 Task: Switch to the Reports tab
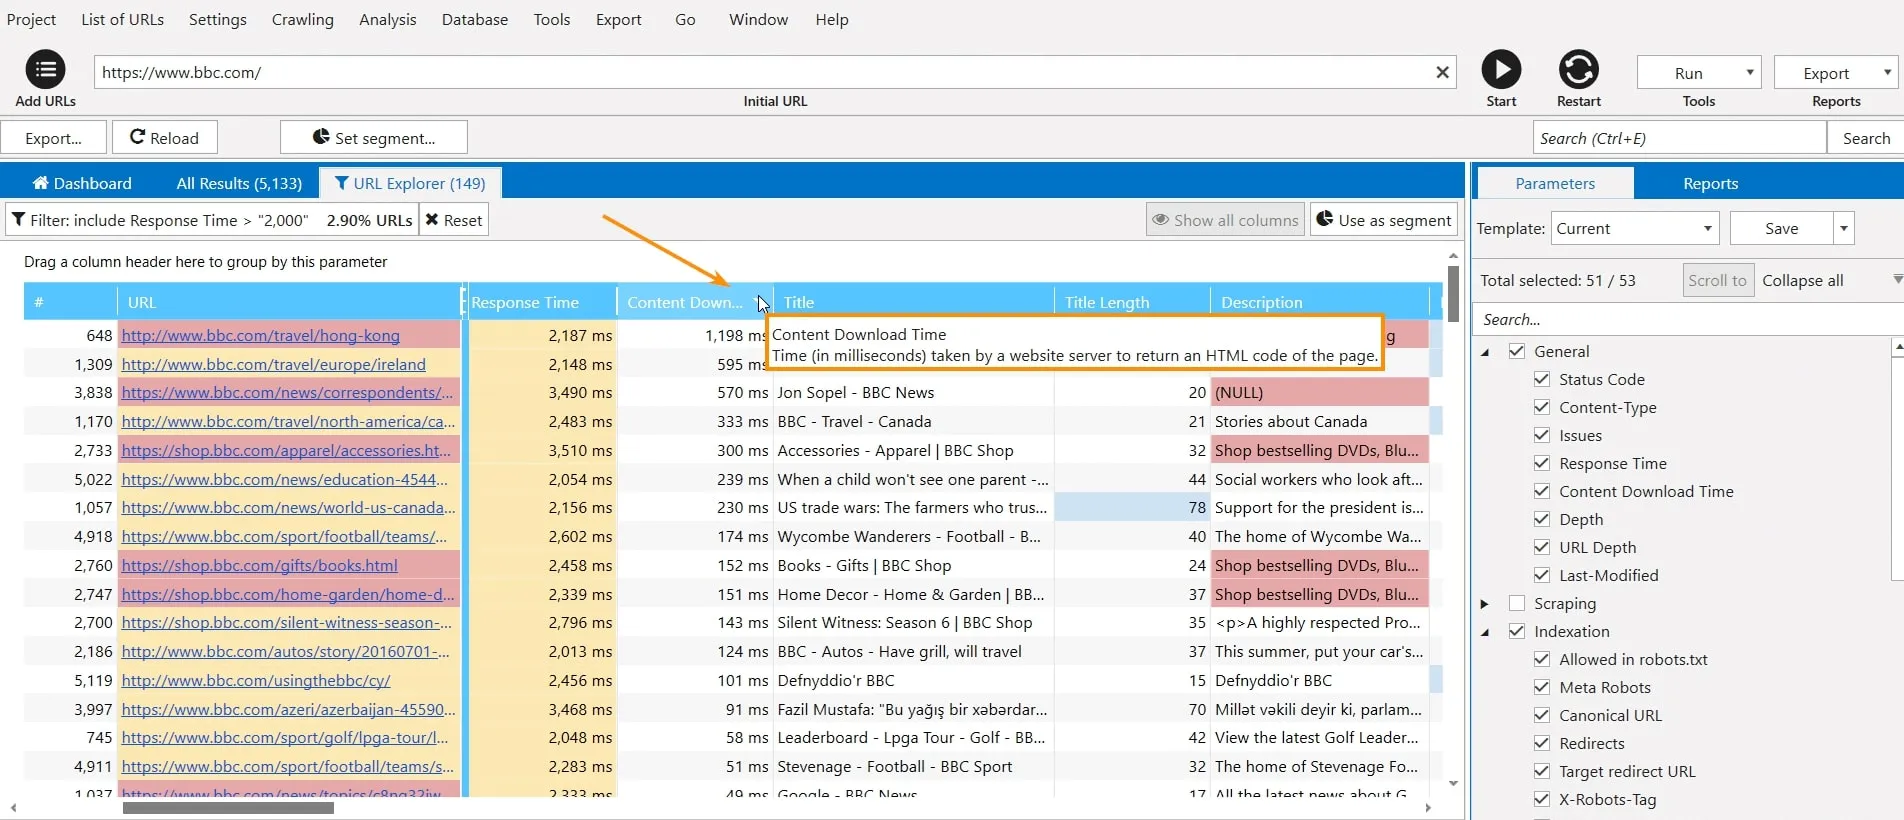coord(1710,183)
